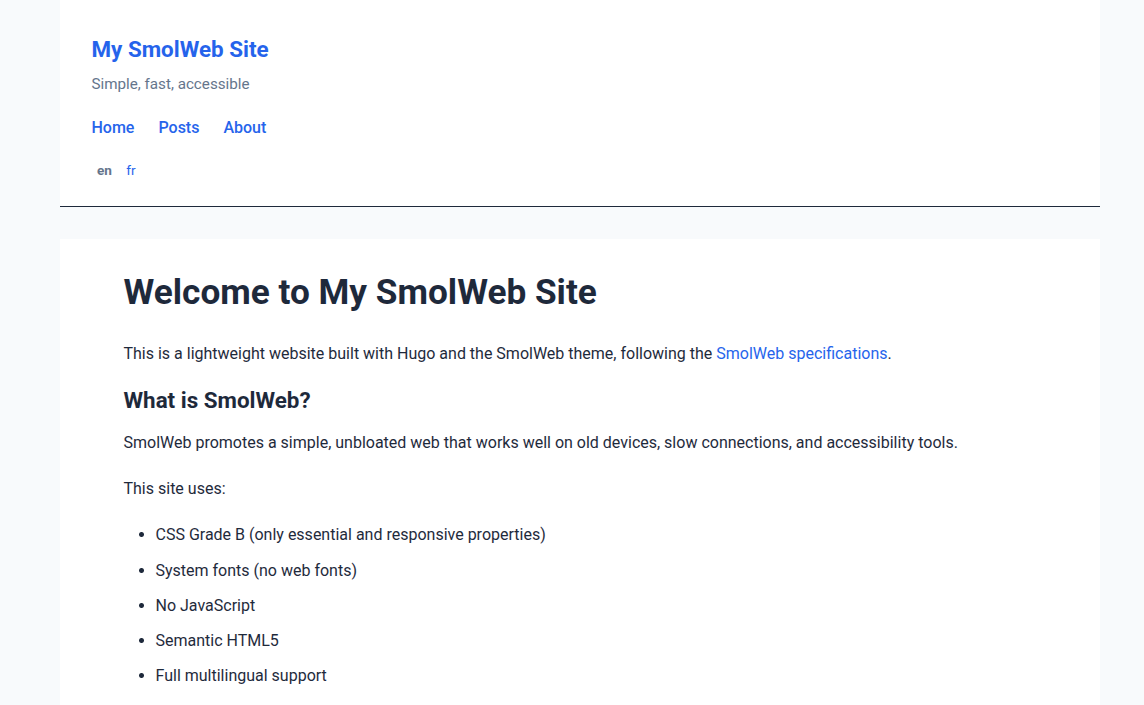This screenshot has height=705, width=1144.
Task: Click the Semantic HTML5 list item
Action: 217,640
